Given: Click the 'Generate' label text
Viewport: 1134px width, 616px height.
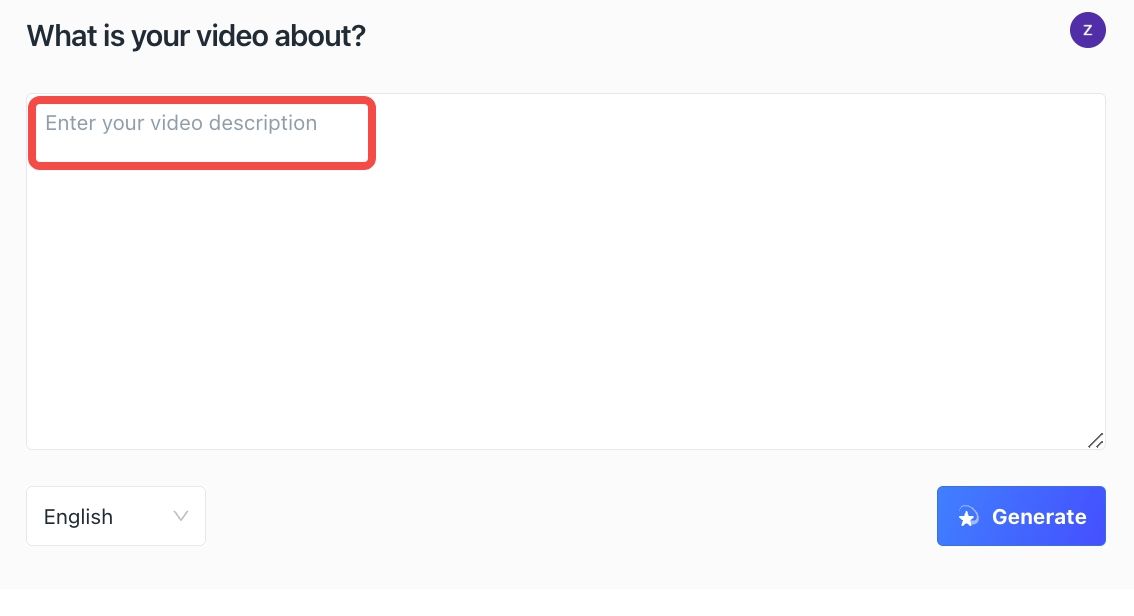Looking at the screenshot, I should click(x=1039, y=516).
